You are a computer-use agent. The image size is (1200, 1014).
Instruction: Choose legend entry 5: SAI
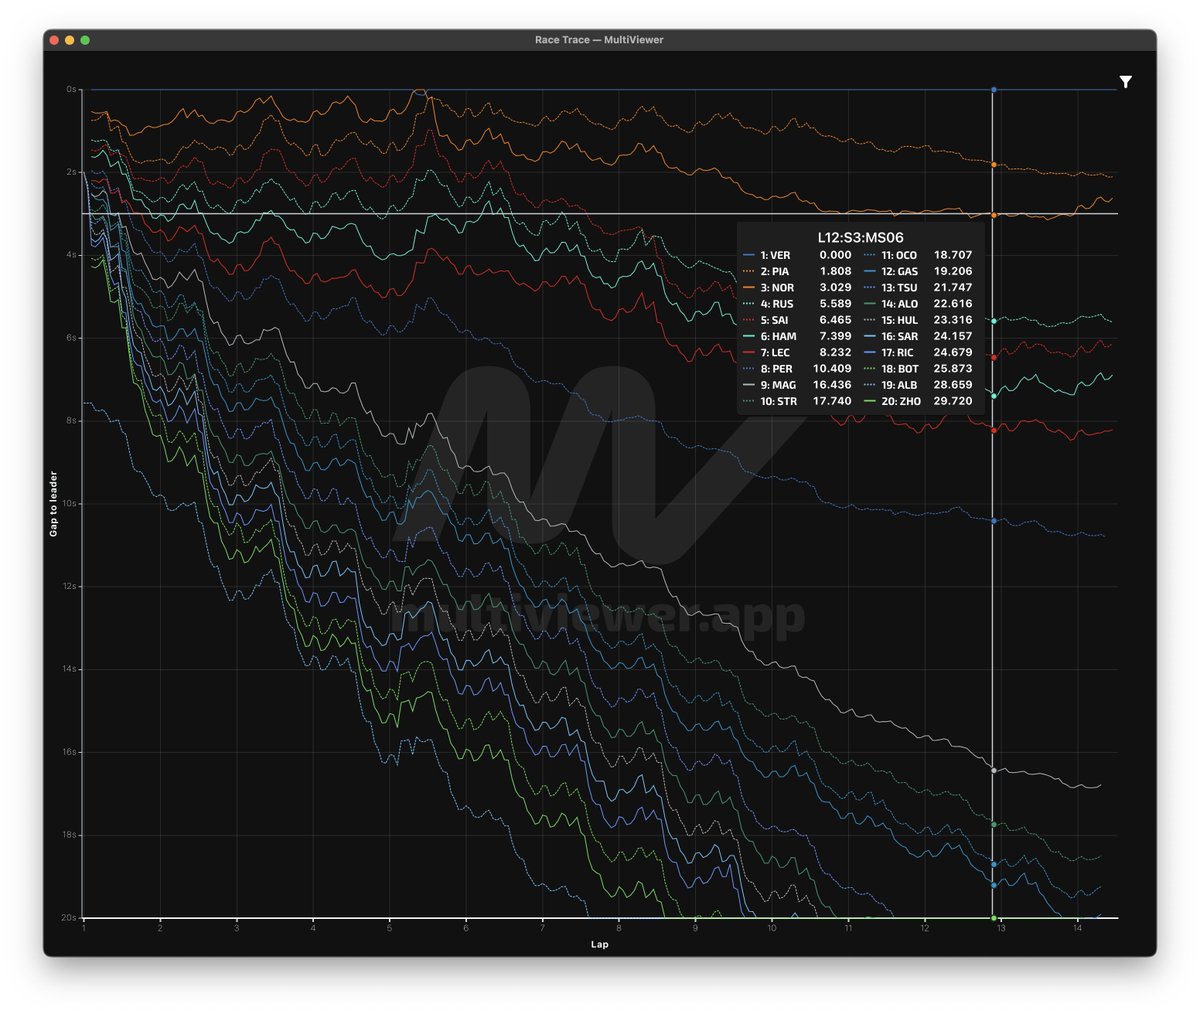tap(776, 320)
